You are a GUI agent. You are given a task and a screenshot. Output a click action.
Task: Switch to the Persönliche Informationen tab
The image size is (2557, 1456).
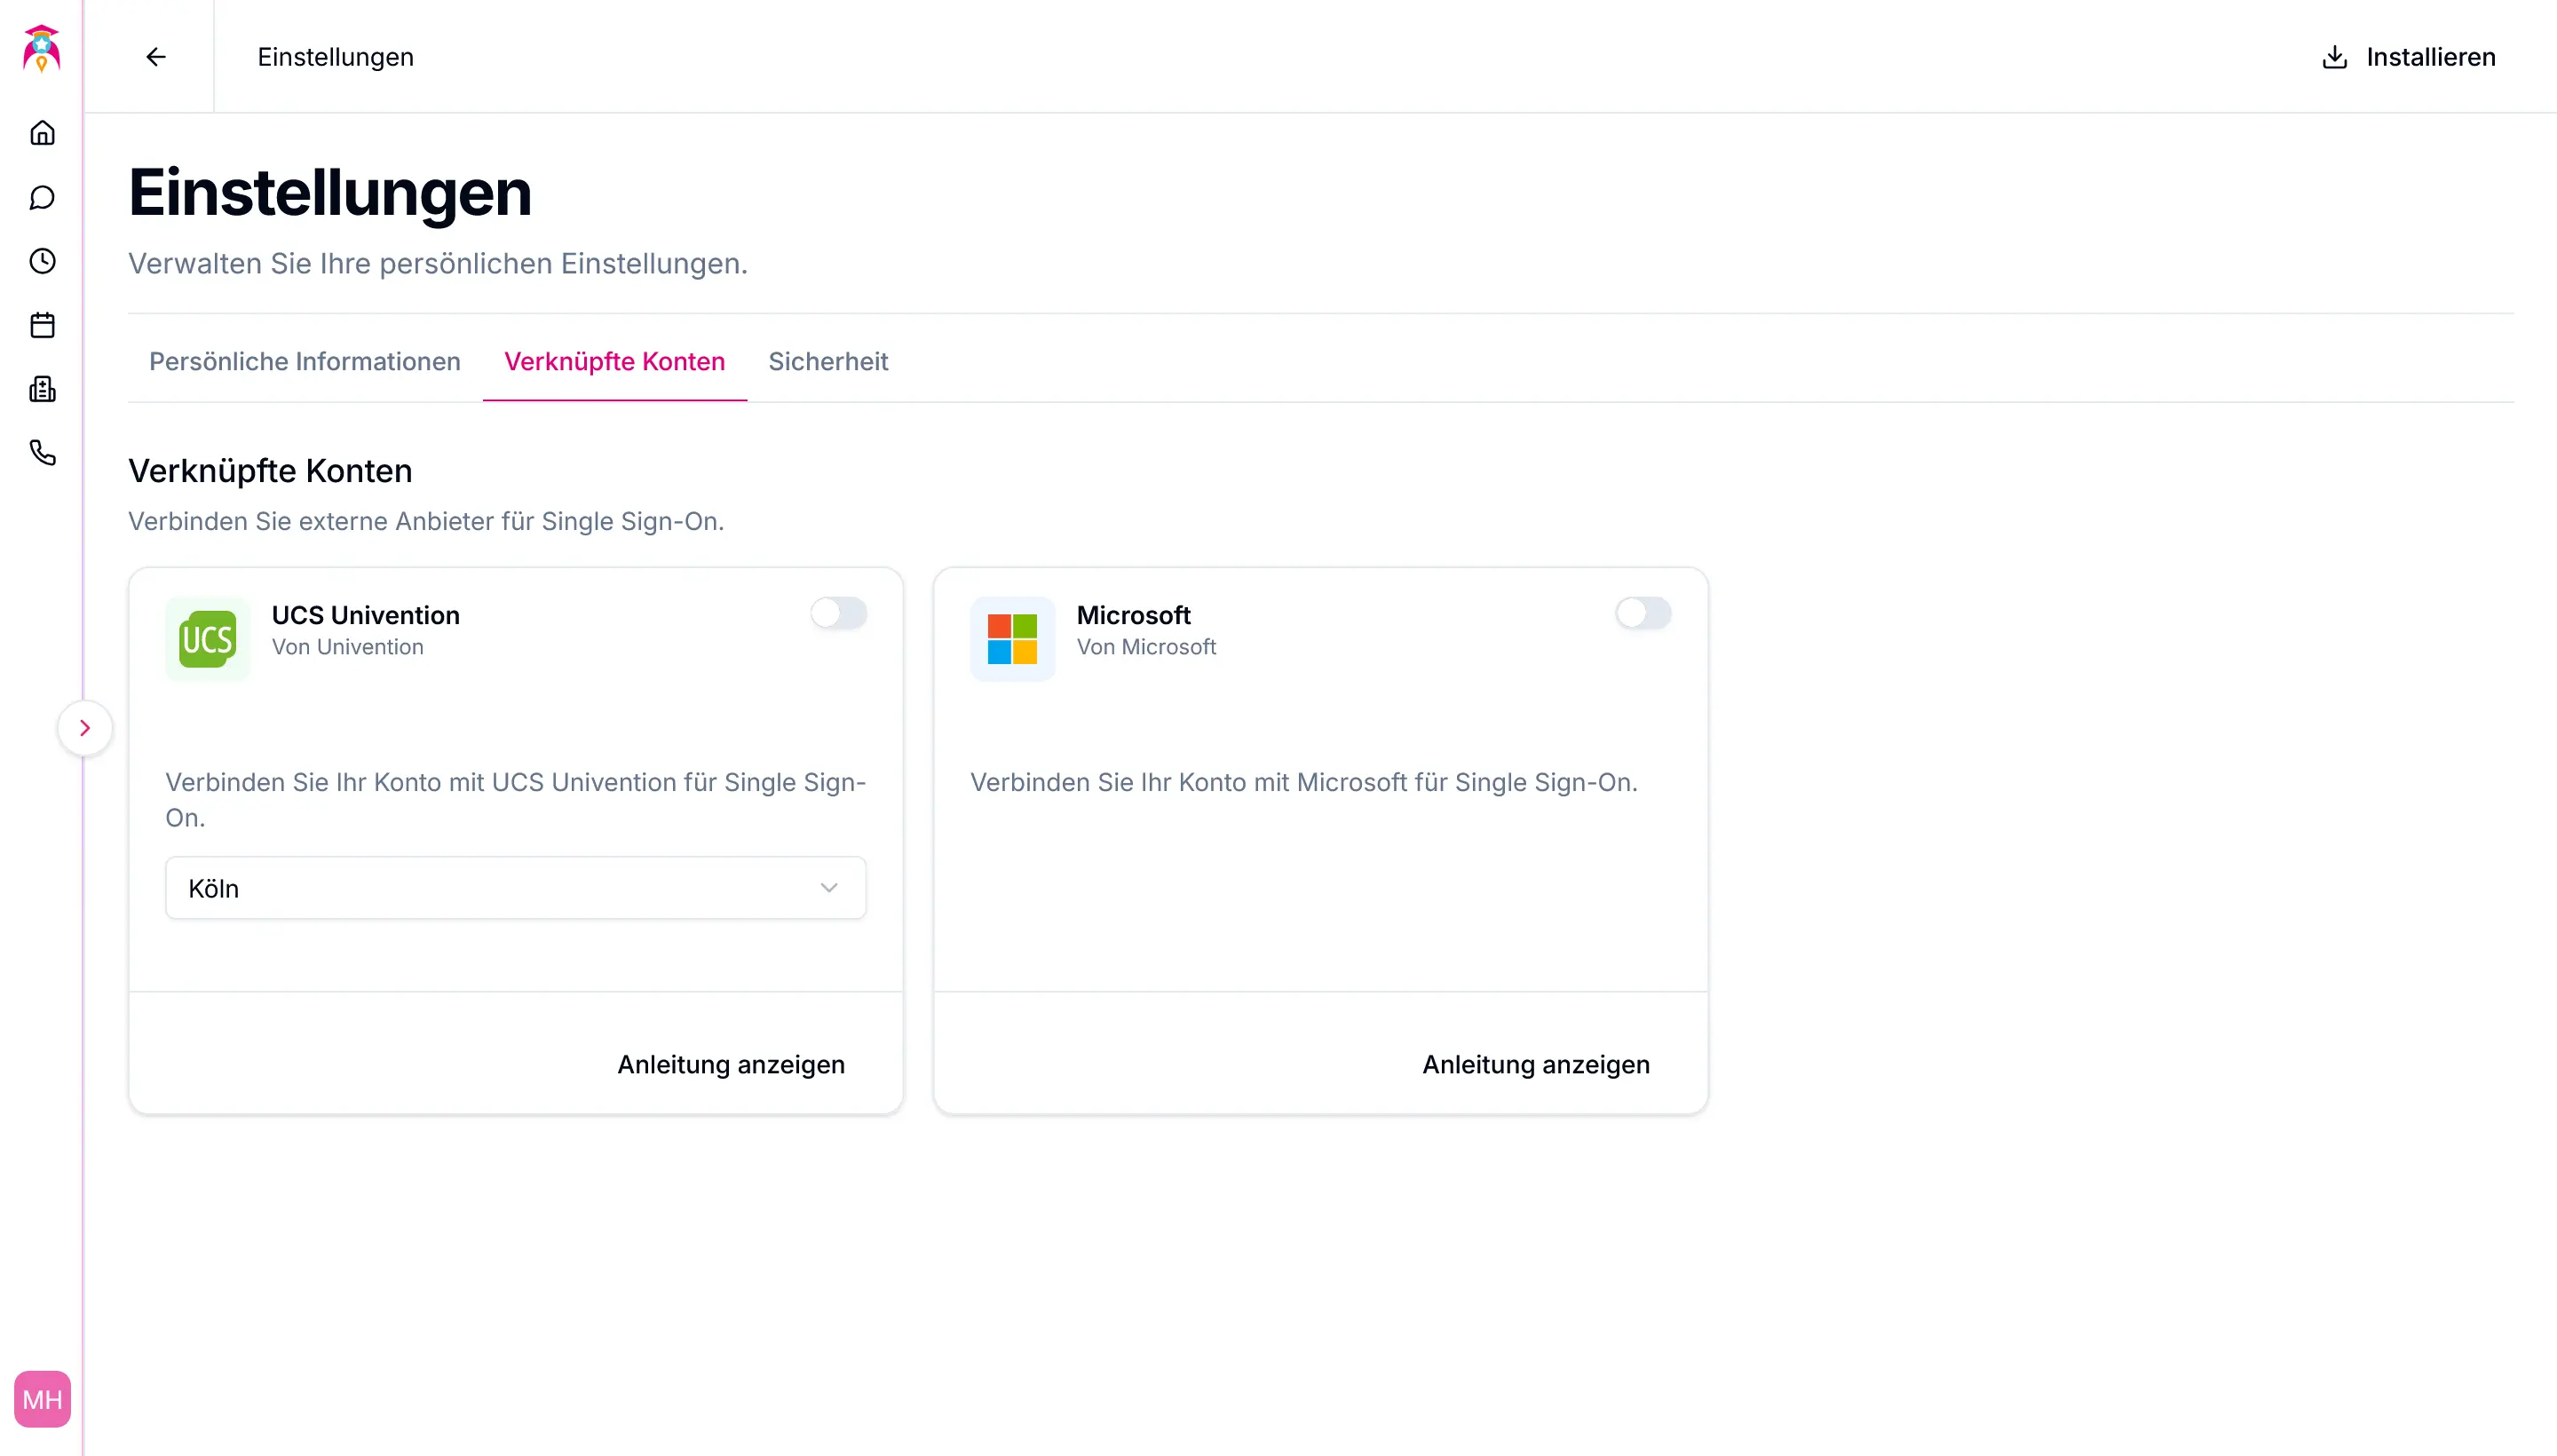[305, 361]
